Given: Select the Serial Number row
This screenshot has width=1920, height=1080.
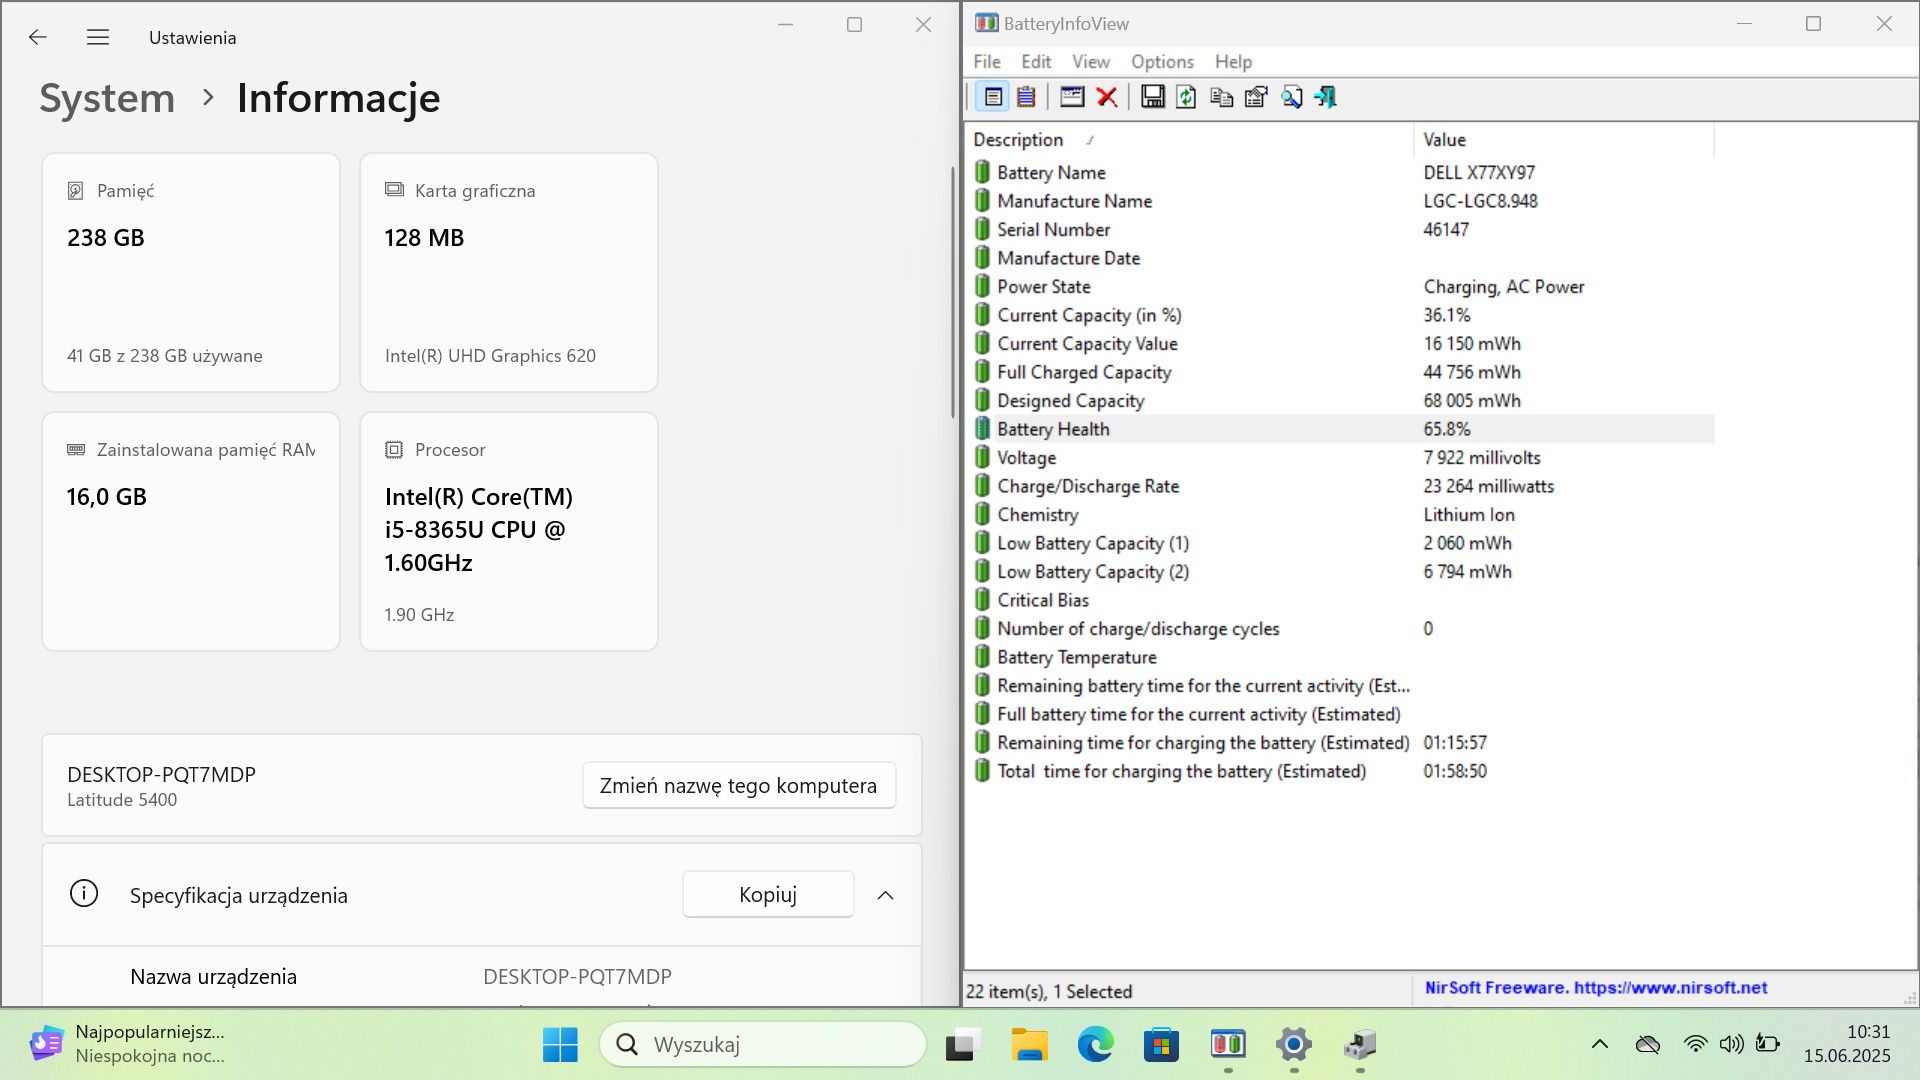Looking at the screenshot, I should pos(1340,230).
